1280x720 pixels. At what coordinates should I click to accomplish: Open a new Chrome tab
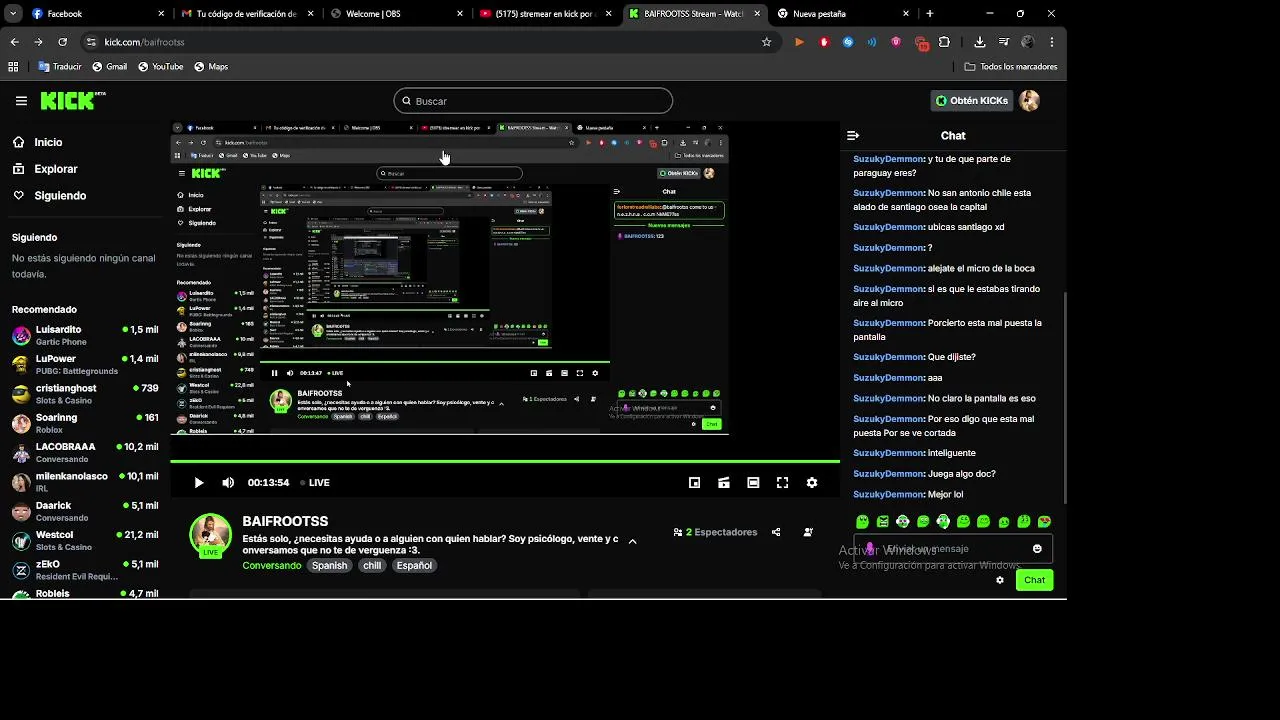[930, 14]
